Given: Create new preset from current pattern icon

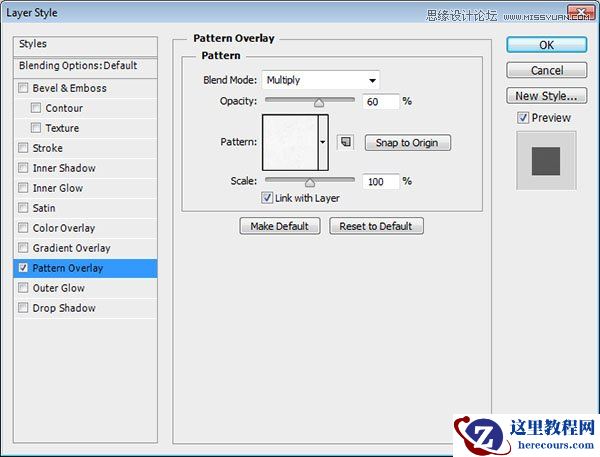Looking at the screenshot, I should coord(346,142).
